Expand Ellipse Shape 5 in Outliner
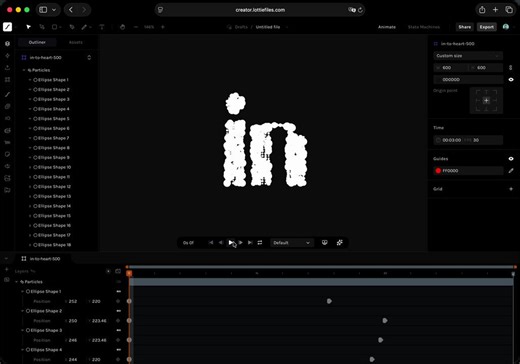This screenshot has height=364, width=520. pos(30,119)
